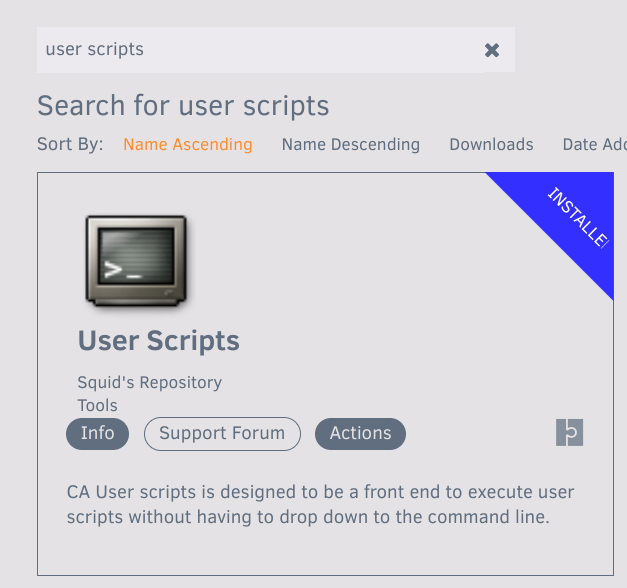Click empty area right of the monitor icon

330,260
